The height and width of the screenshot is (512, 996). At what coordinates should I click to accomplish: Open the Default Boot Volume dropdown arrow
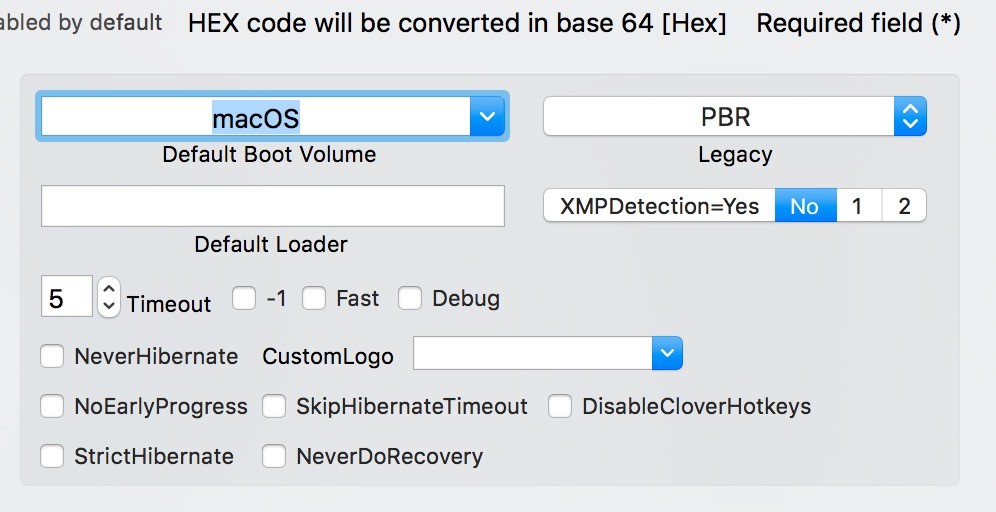pos(487,118)
